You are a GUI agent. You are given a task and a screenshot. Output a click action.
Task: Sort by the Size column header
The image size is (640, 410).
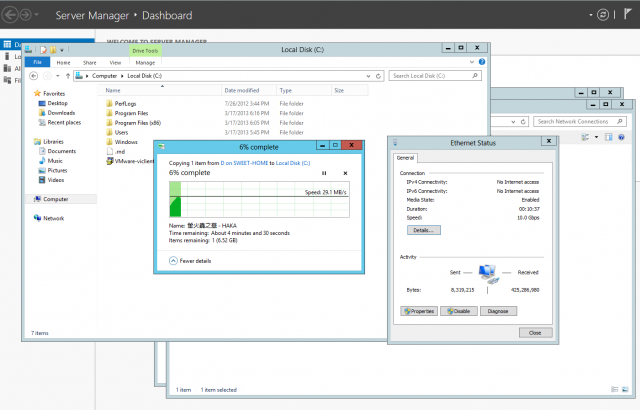click(x=349, y=90)
